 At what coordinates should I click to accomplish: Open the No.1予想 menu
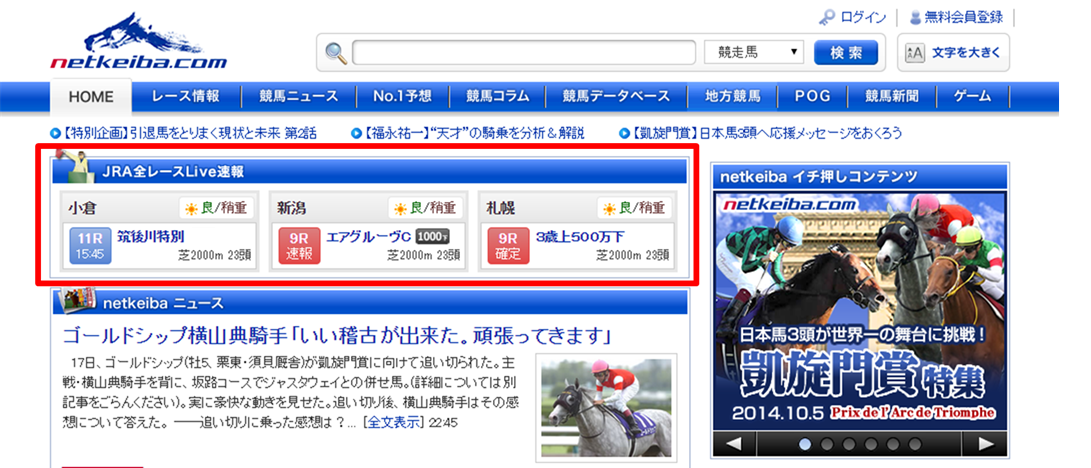(402, 96)
